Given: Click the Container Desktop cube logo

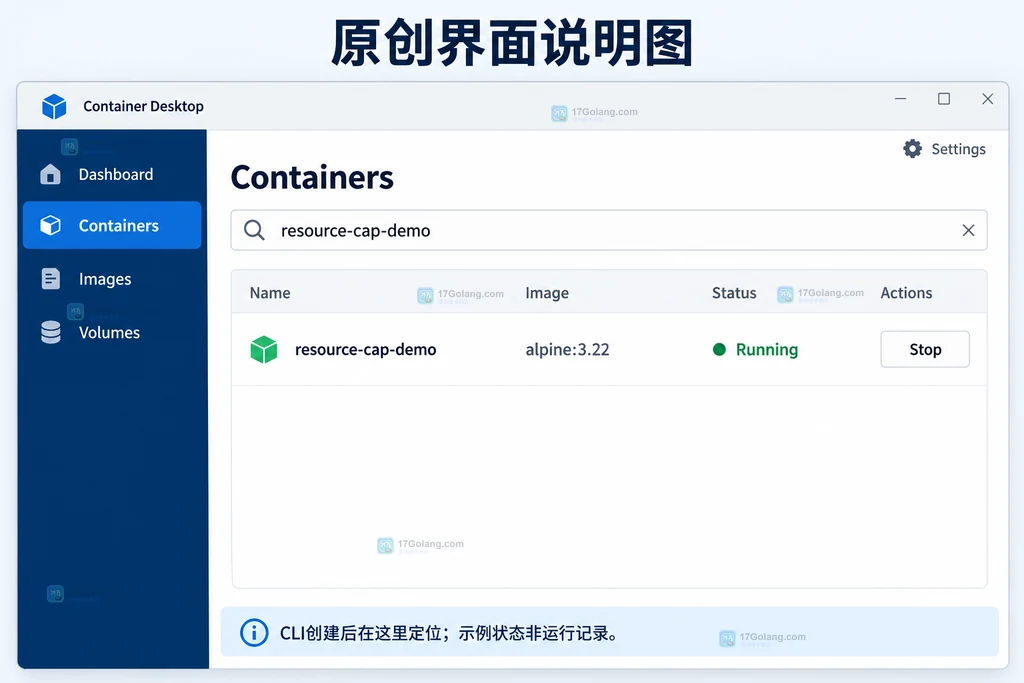Looking at the screenshot, I should click(54, 106).
